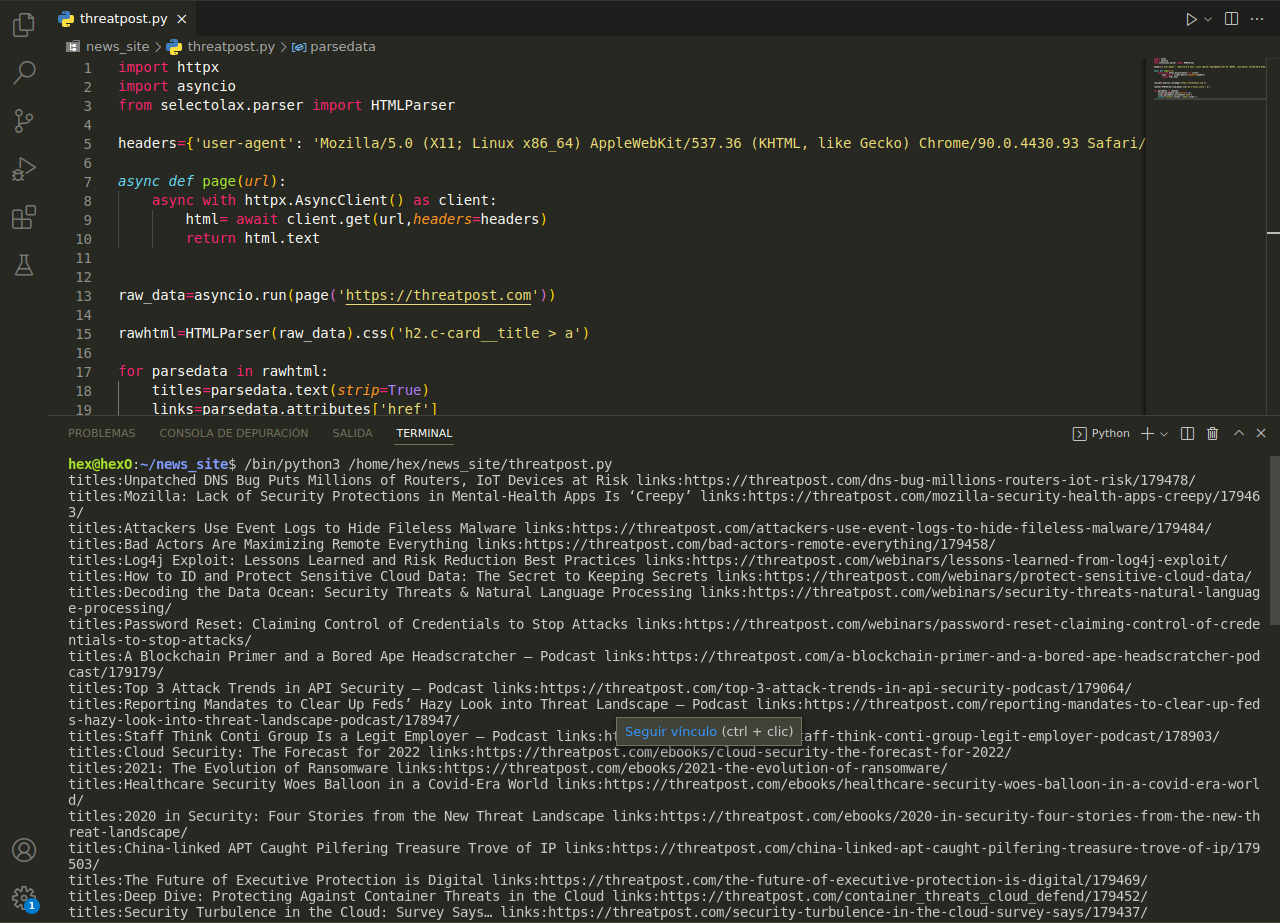Maximize panel size with up chevron
This screenshot has height=923, width=1280.
(1239, 433)
